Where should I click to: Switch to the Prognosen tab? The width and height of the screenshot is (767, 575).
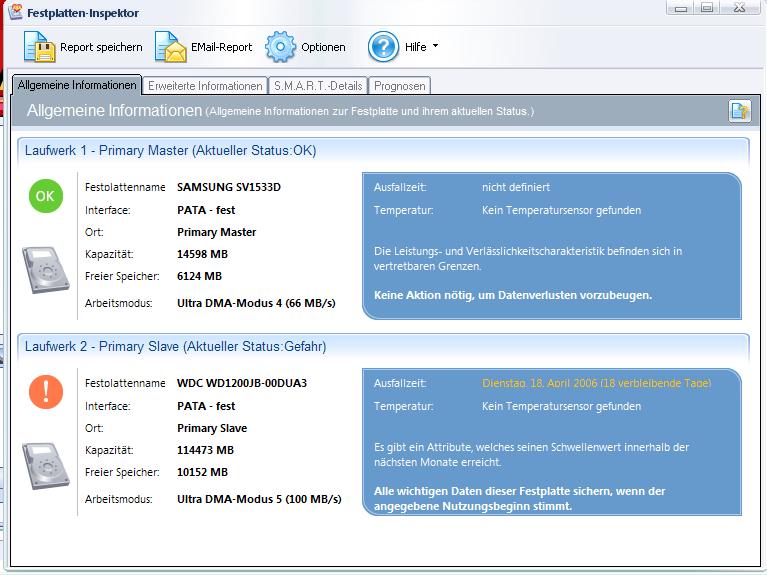pyautogui.click(x=400, y=86)
